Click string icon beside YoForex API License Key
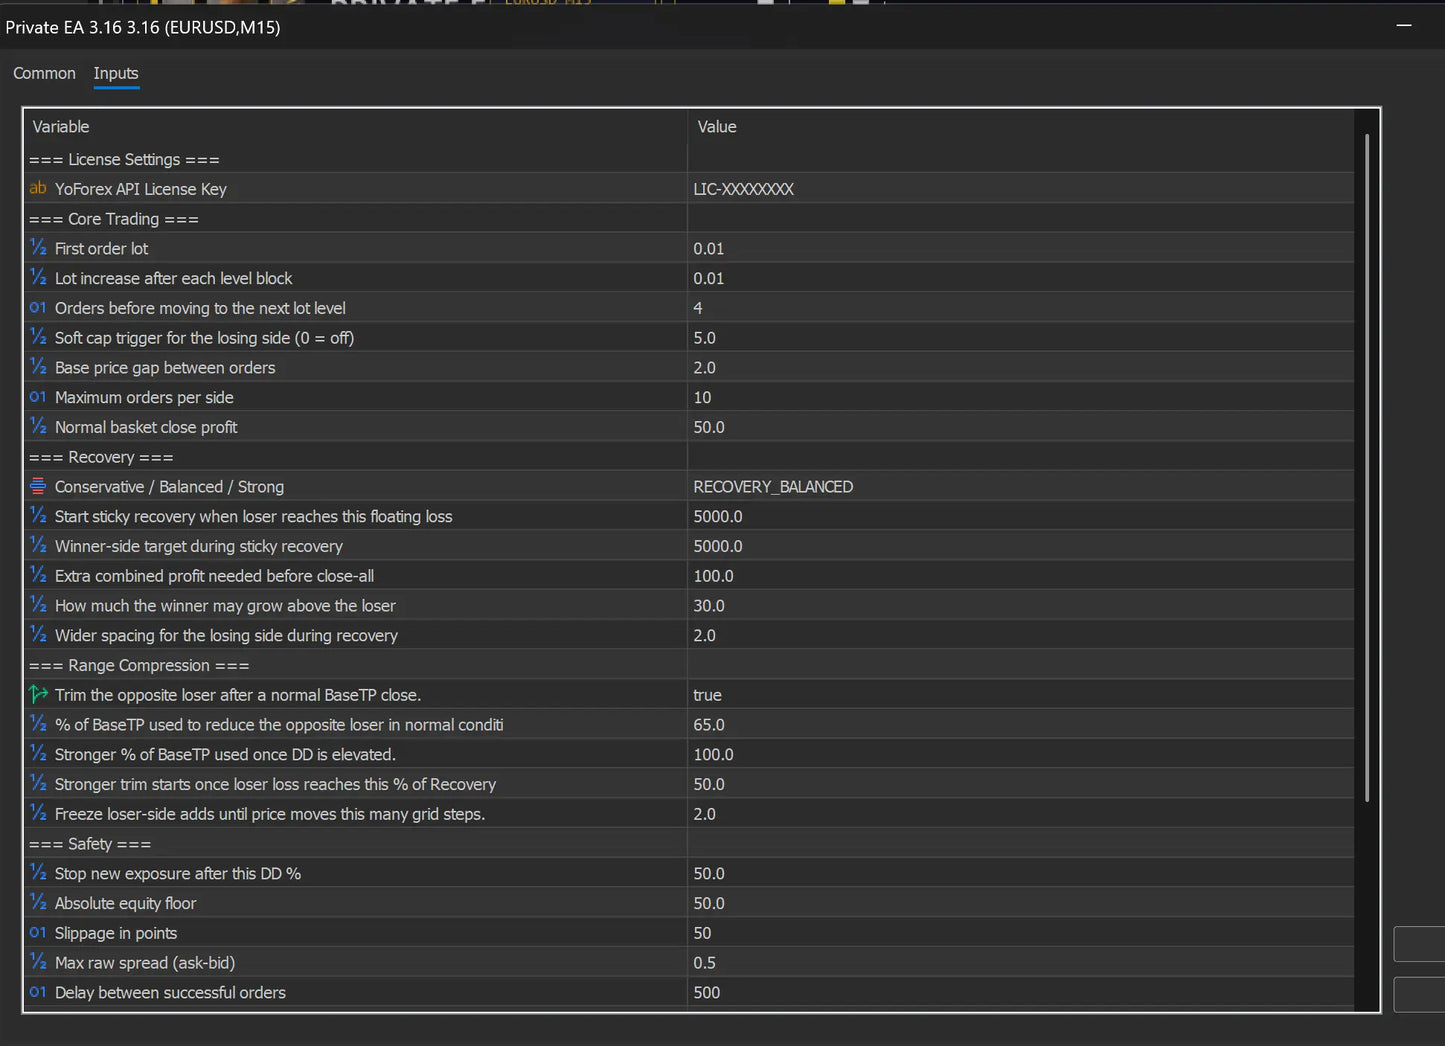The height and width of the screenshot is (1046, 1445). [38, 188]
